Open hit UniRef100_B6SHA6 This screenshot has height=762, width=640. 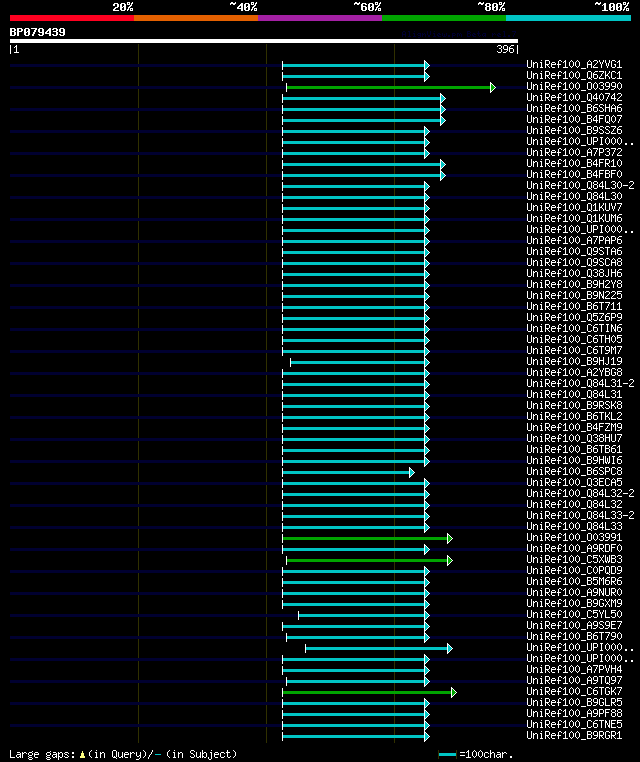pos(574,108)
